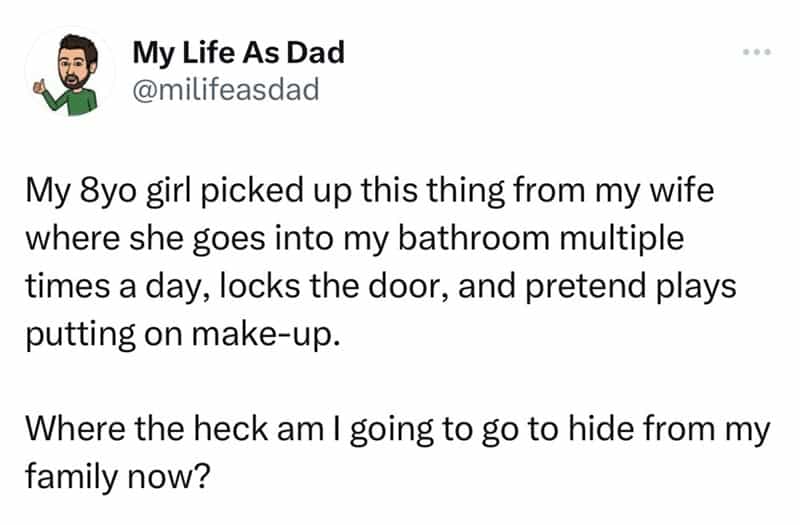Click the @milifeasdad handle
Image resolution: width=800 pixels, height=525 pixels.
coord(224,90)
